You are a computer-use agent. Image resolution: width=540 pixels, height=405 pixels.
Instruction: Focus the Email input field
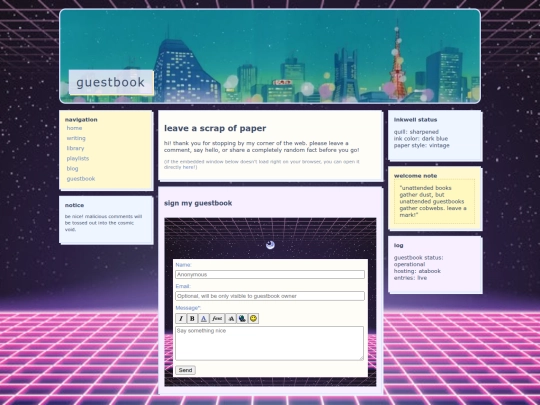click(x=270, y=296)
